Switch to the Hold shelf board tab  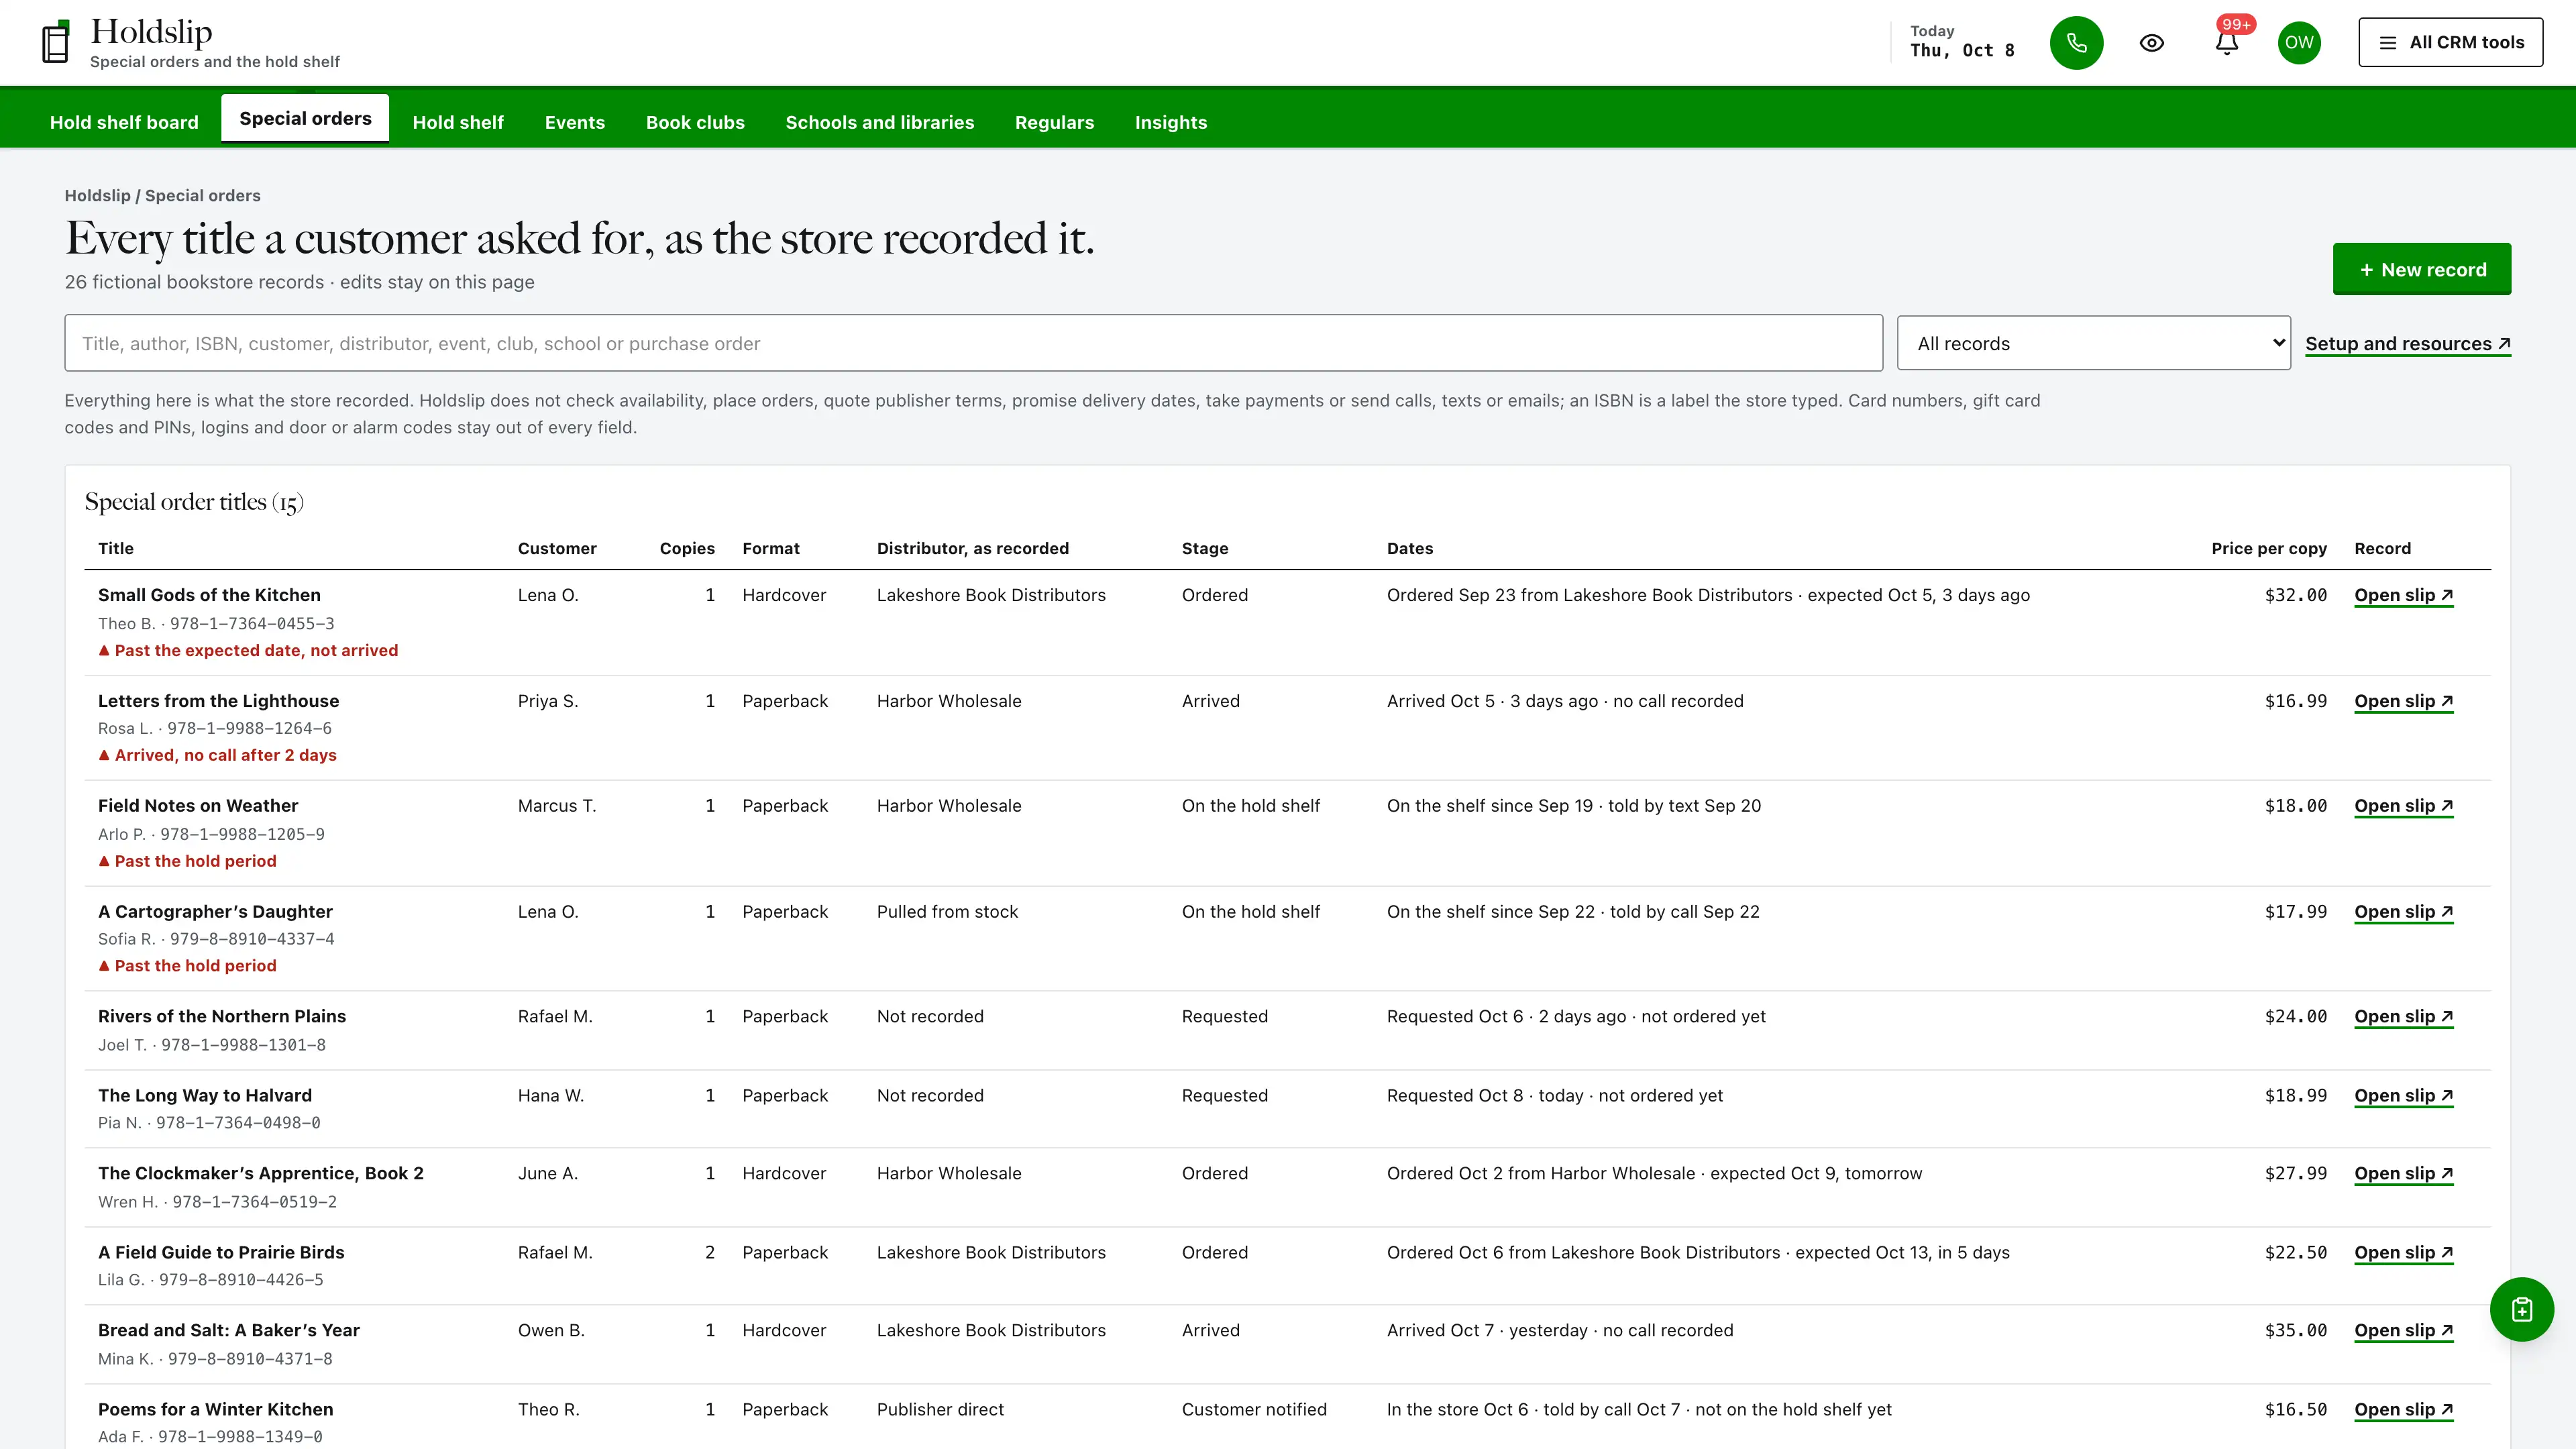coord(124,122)
